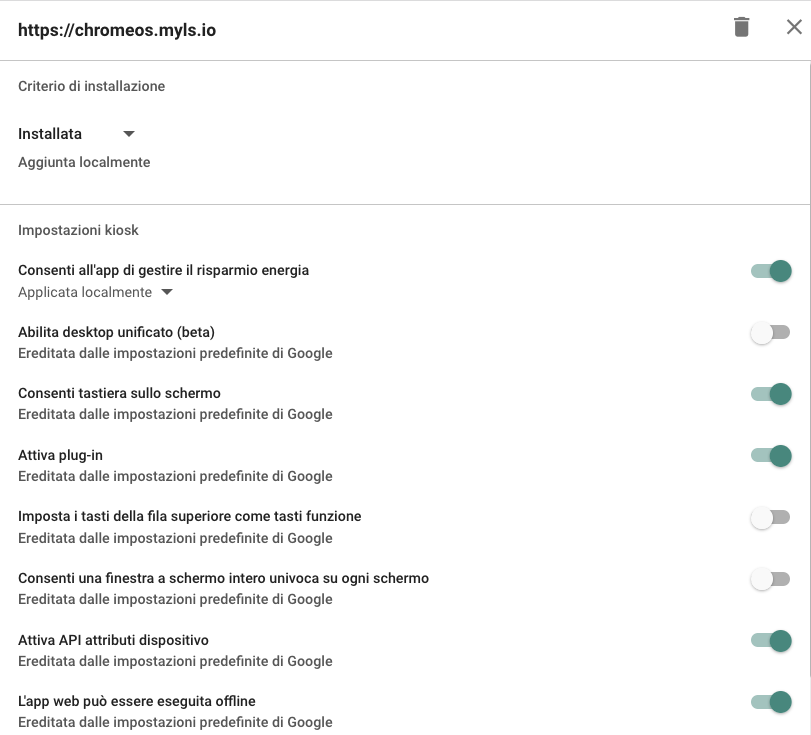
Task: Click the Criterio di installazione heading
Action: coord(92,86)
